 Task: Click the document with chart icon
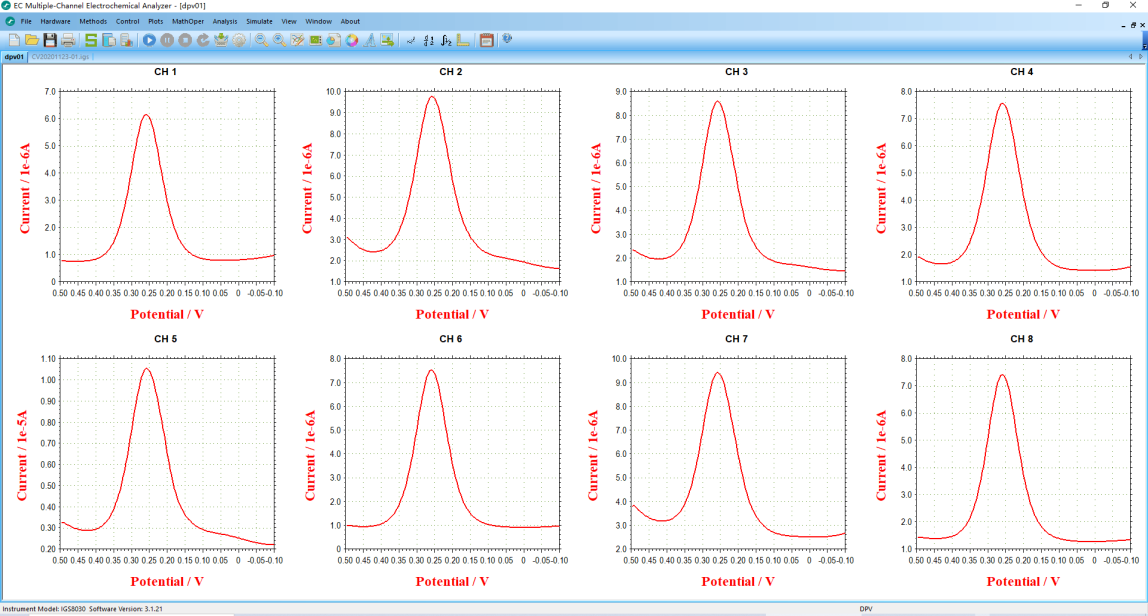126,40
